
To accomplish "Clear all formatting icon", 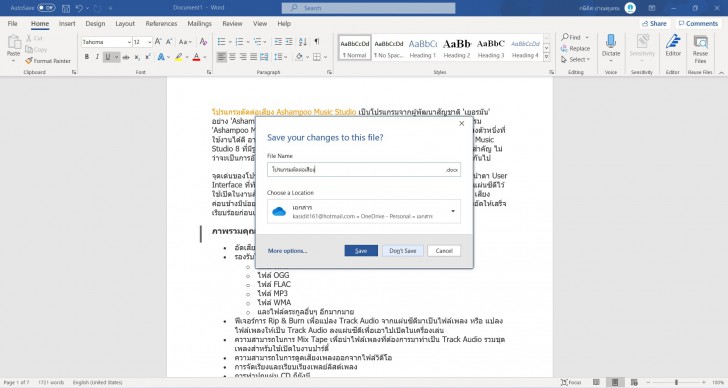I will pos(203,42).
